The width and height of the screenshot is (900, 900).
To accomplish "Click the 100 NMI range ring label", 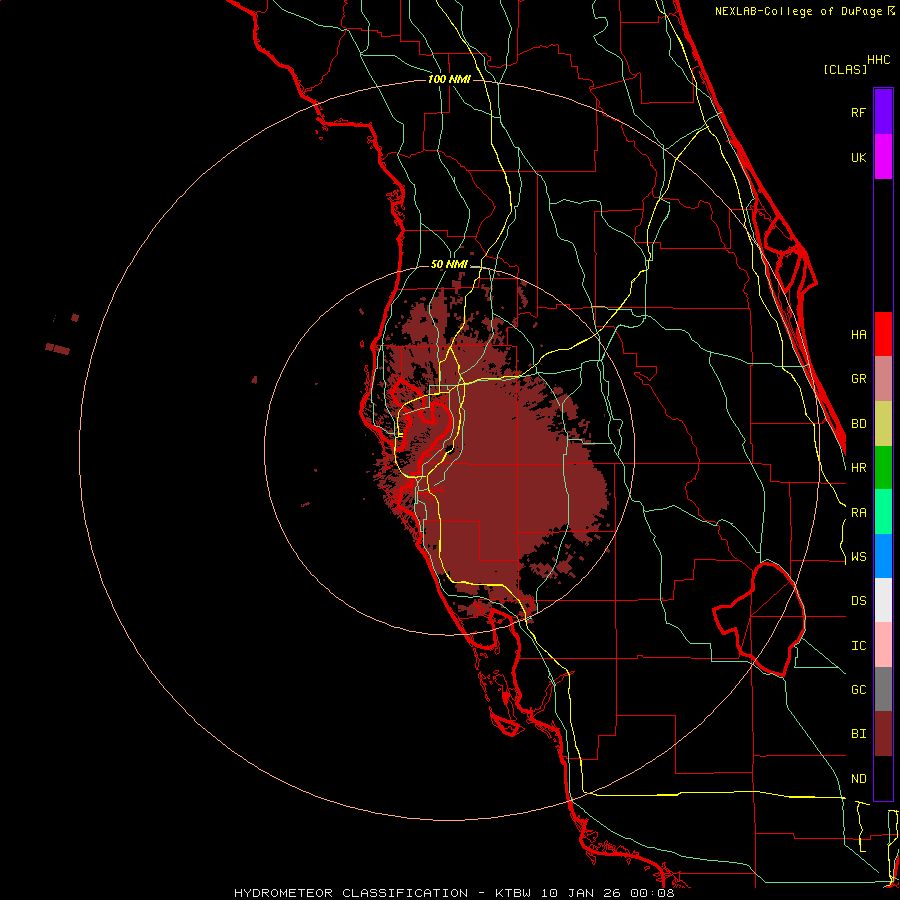I will [x=449, y=79].
